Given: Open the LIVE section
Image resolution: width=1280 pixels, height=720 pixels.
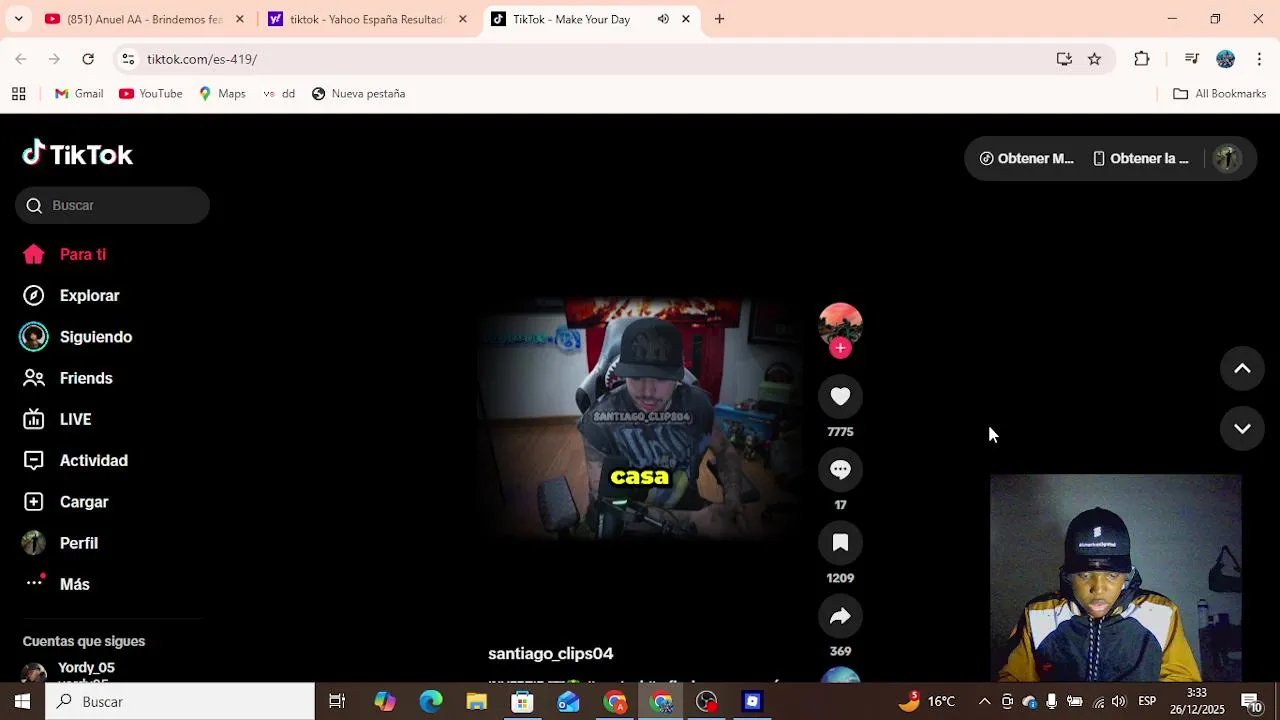Looking at the screenshot, I should click(57, 419).
